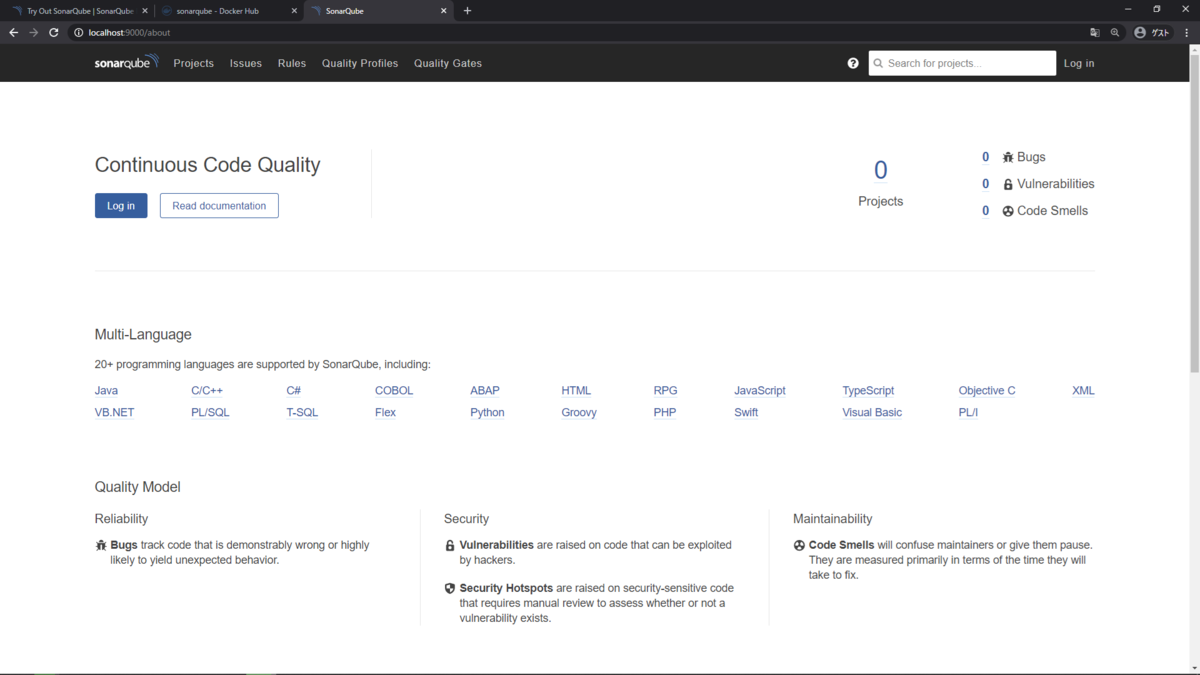Click radiation icon in Maintainability section

799,545
